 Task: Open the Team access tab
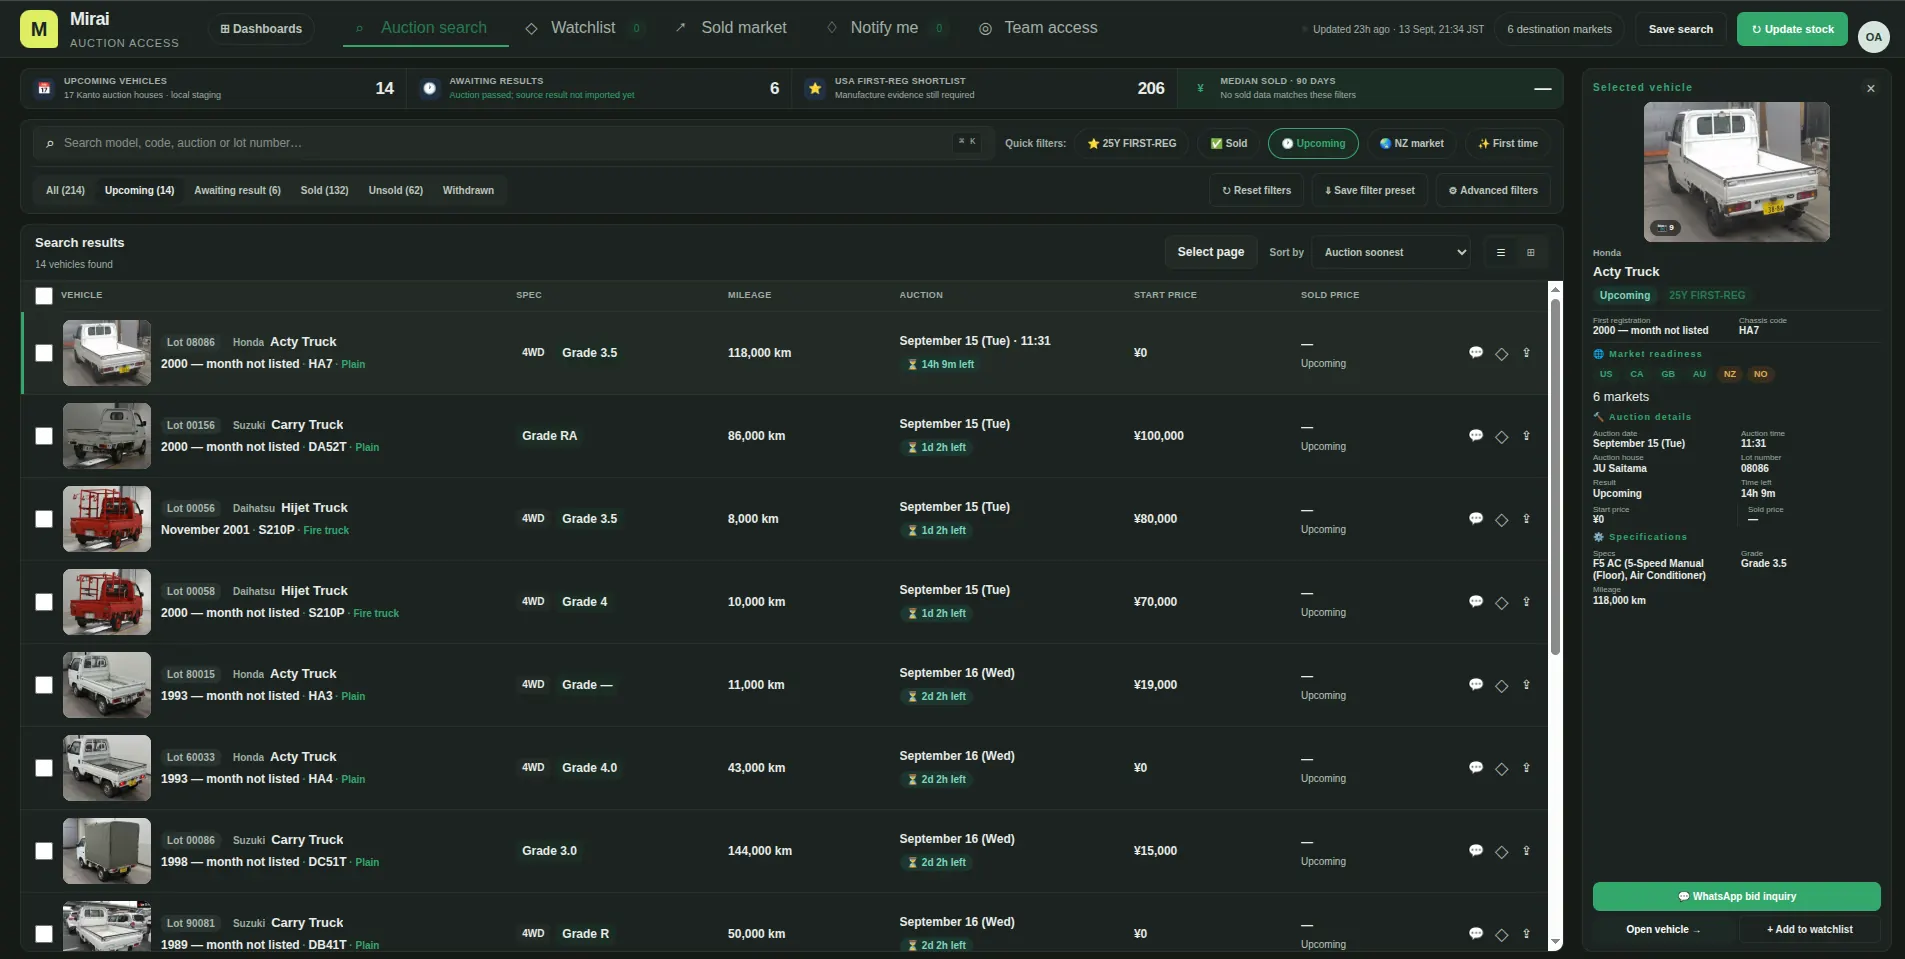1038,28
